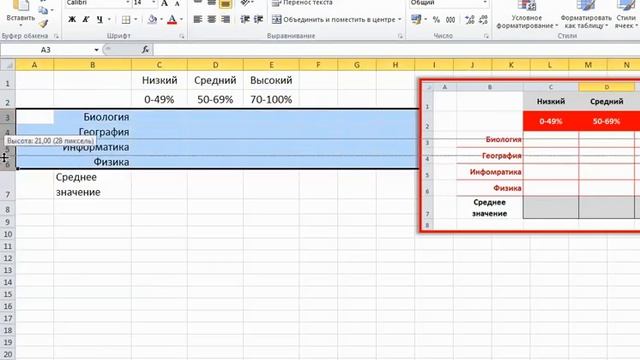
Task: Toggle underline (Ч) formatting
Action: click(100, 19)
